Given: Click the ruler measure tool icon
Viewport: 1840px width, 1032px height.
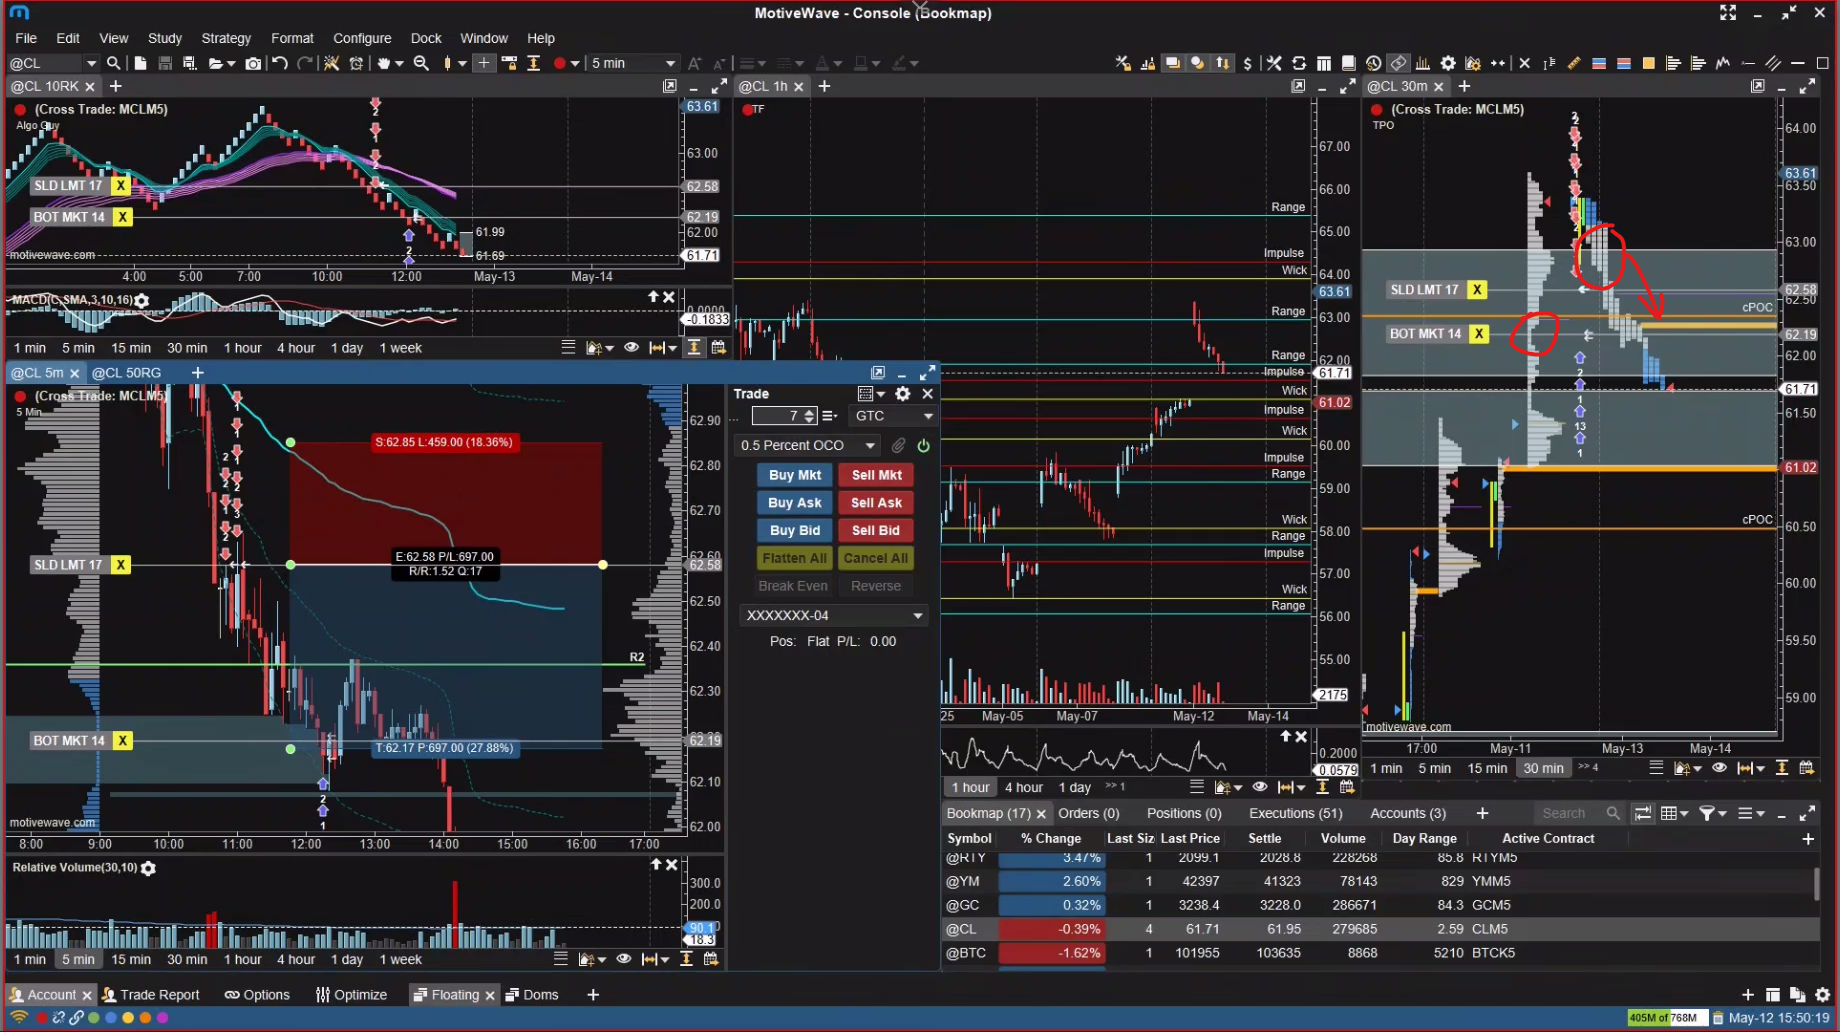Looking at the screenshot, I should [1574, 63].
